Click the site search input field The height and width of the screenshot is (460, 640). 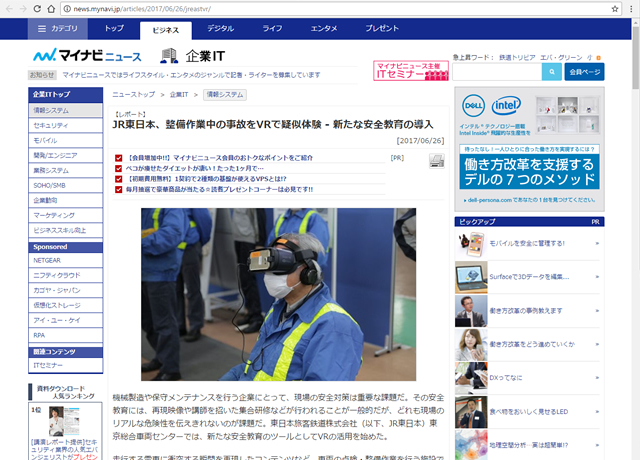tap(495, 72)
